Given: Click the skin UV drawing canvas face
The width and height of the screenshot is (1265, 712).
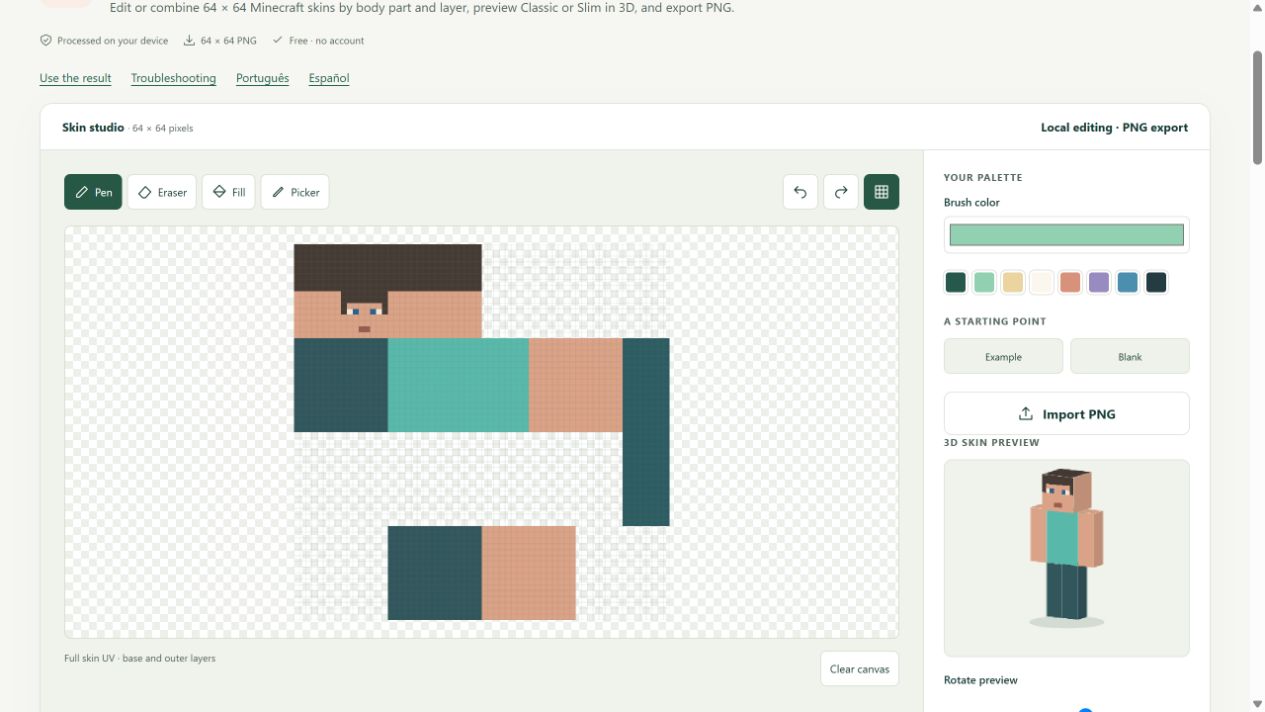Looking at the screenshot, I should pyautogui.click(x=364, y=314).
